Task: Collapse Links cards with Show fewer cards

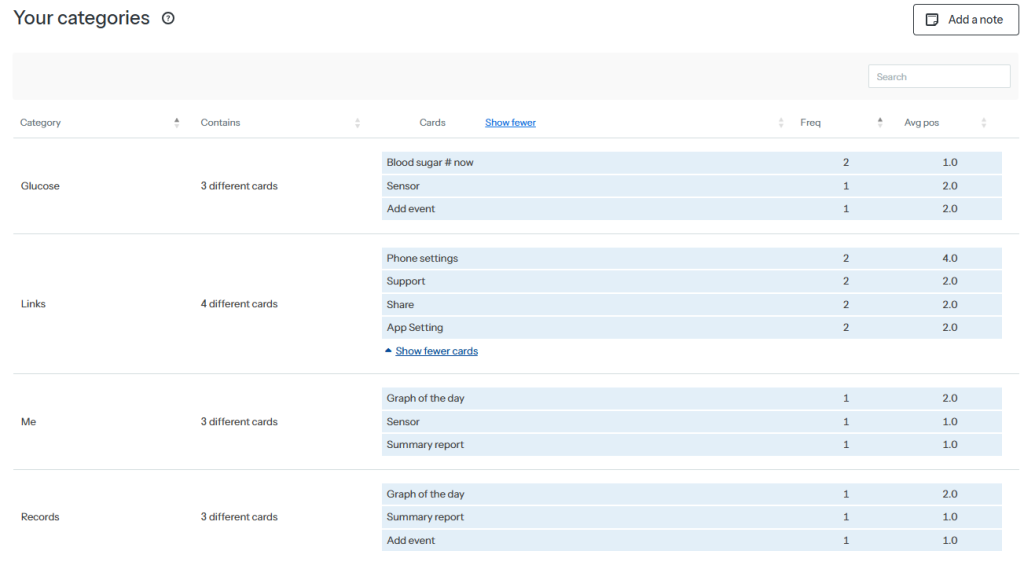Action: 436,351
